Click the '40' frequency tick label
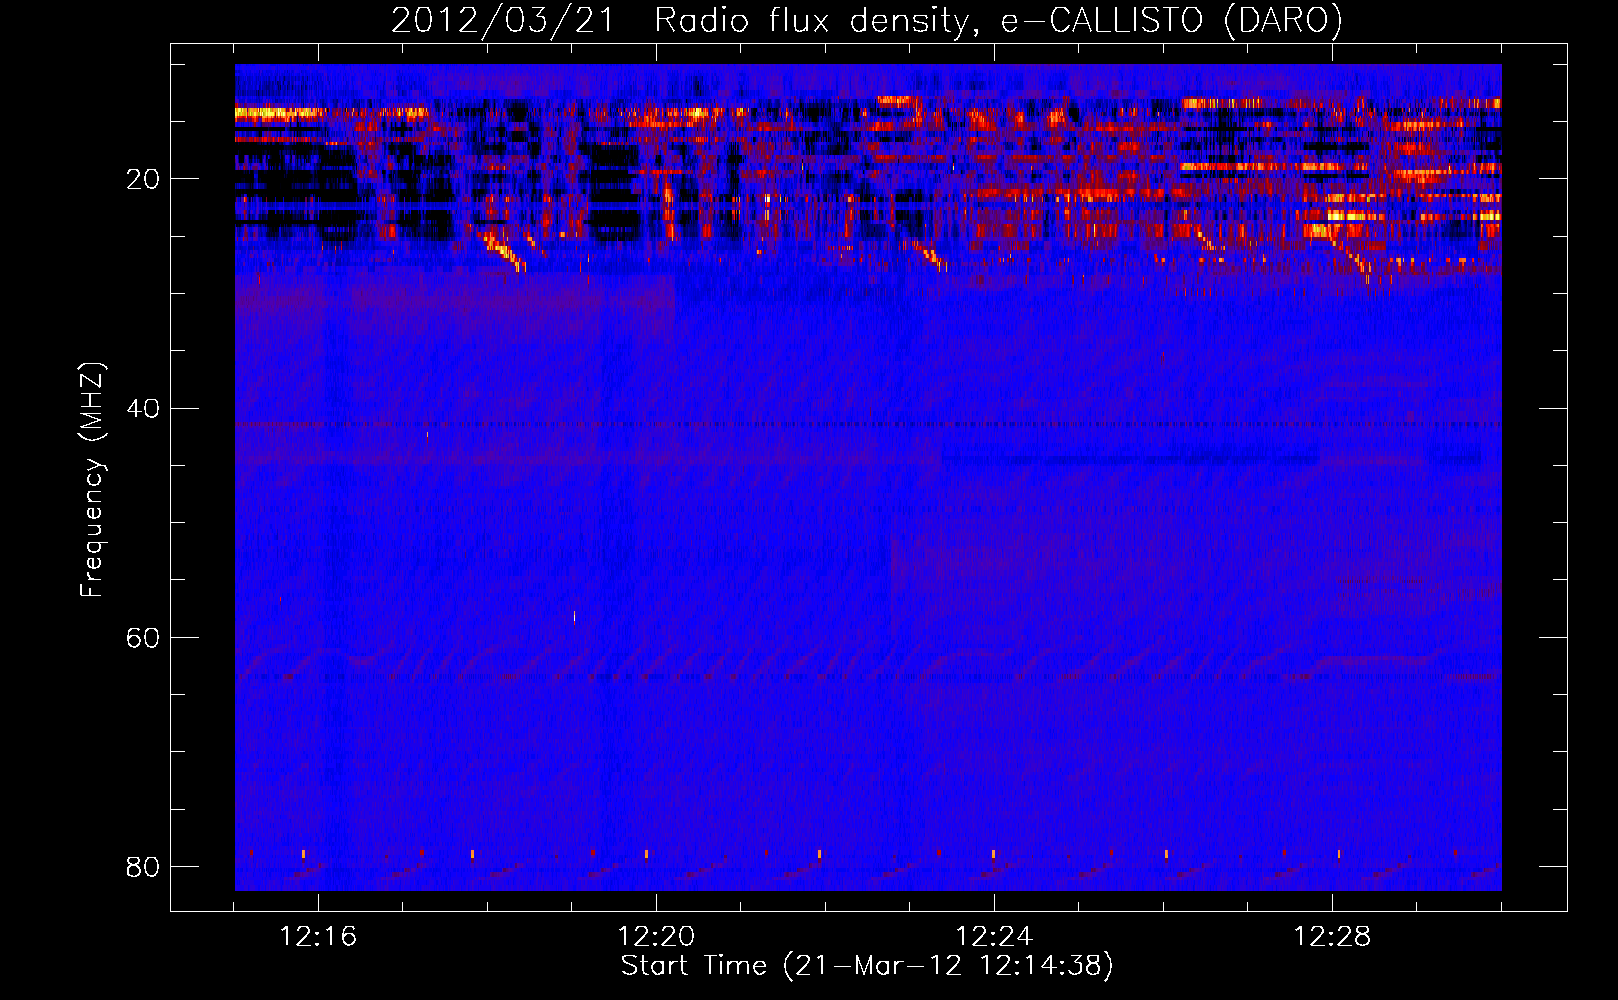 [x=143, y=408]
